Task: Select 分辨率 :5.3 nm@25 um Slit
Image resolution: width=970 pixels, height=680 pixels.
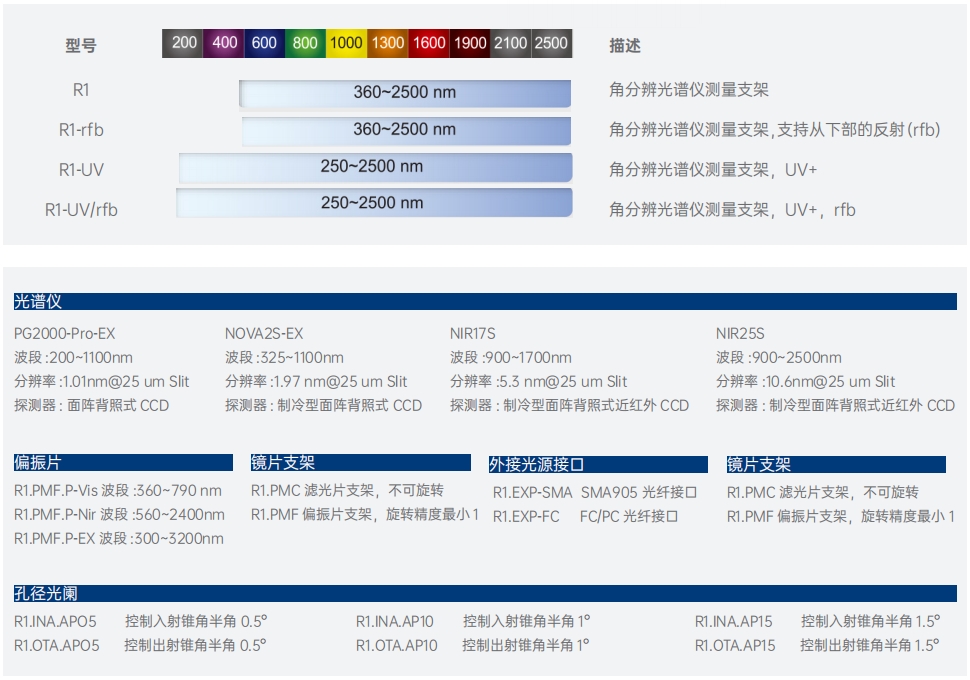Action: 538,381
